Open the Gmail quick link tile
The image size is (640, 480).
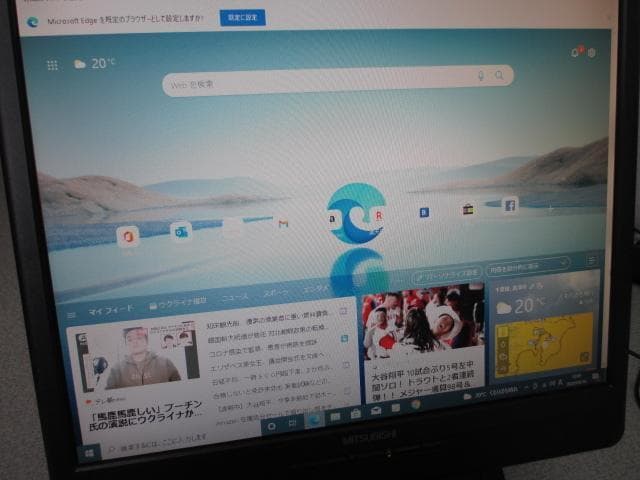(283, 223)
